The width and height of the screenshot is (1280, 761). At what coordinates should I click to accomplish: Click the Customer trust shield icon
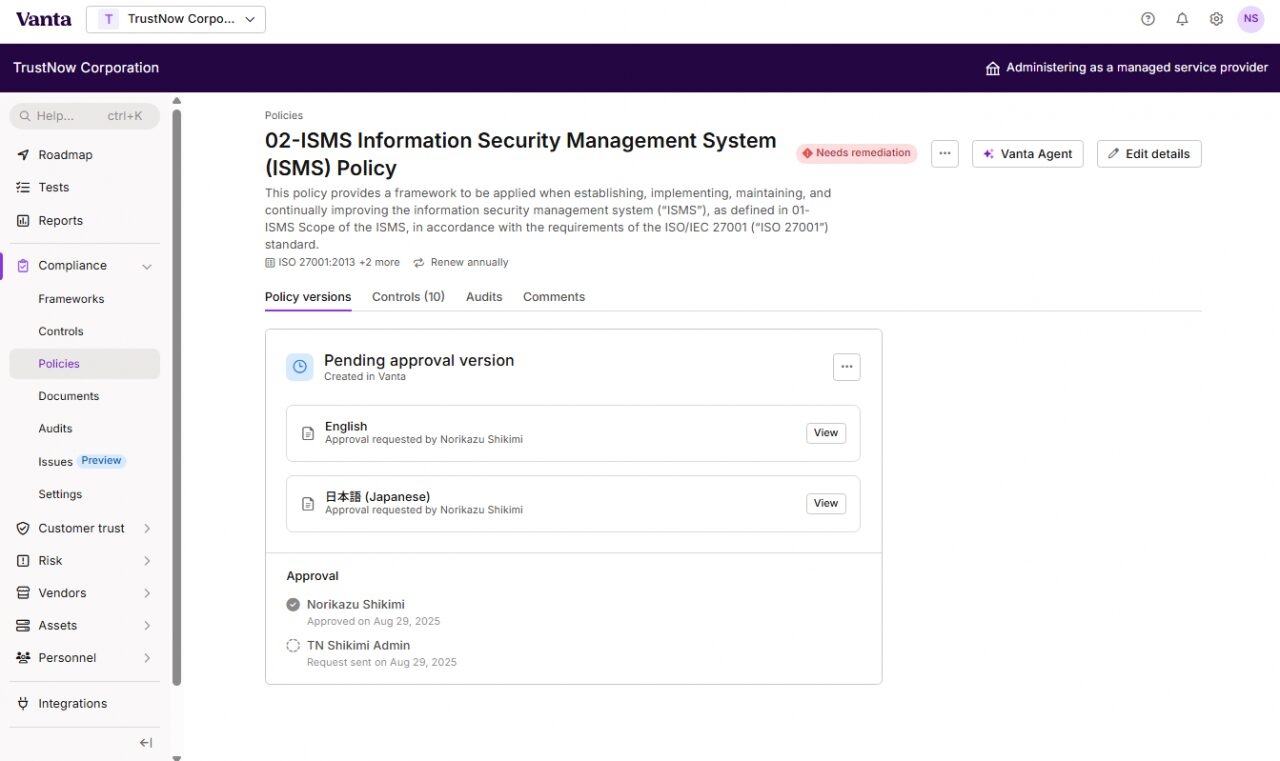[23, 528]
